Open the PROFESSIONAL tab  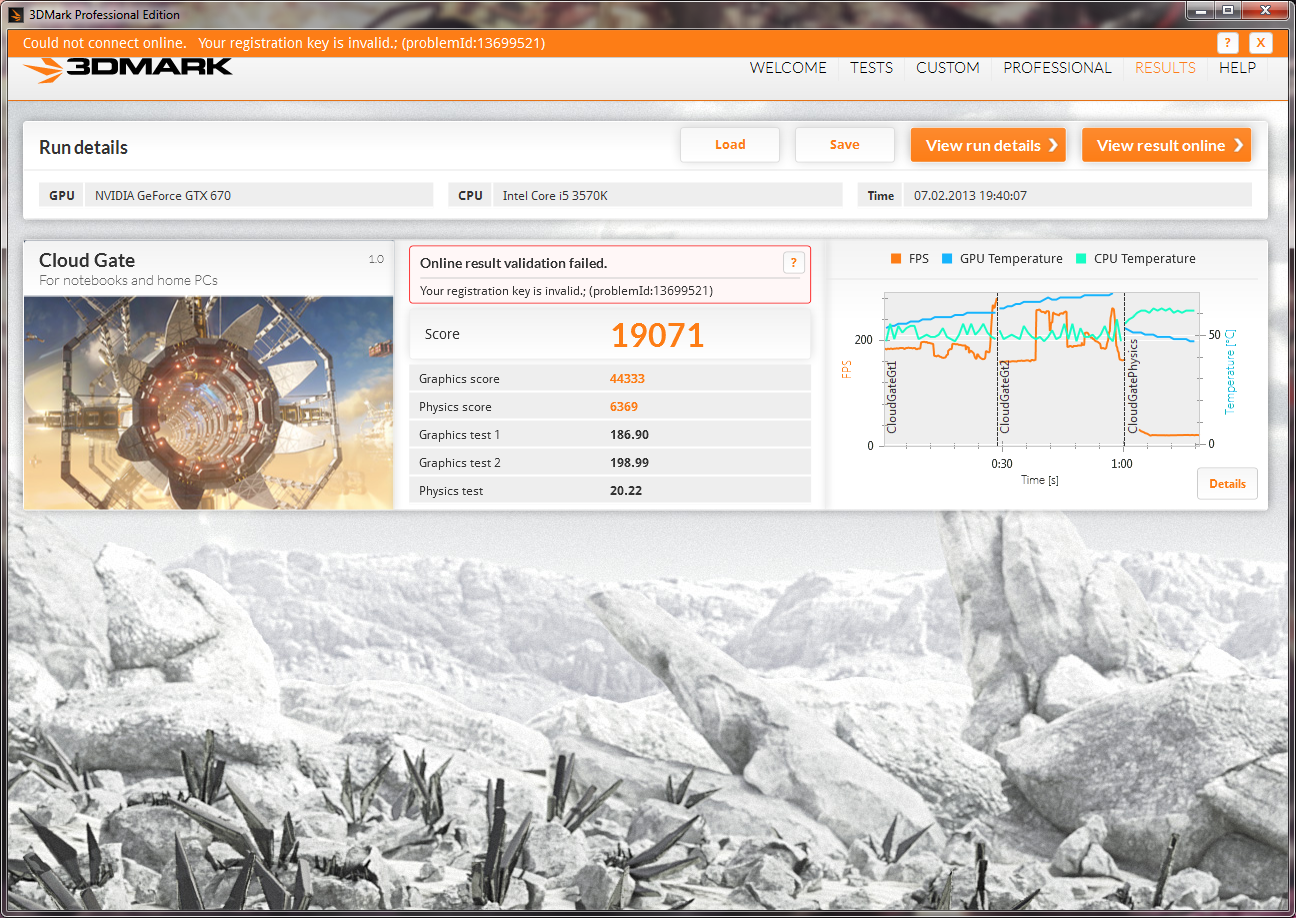pyautogui.click(x=1057, y=68)
